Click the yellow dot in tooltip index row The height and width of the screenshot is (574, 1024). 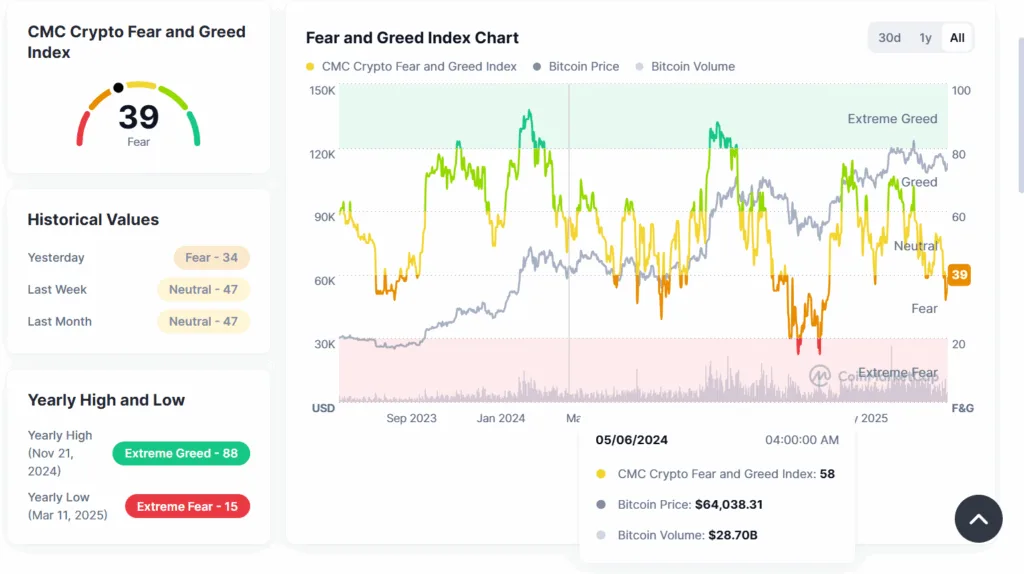point(600,474)
